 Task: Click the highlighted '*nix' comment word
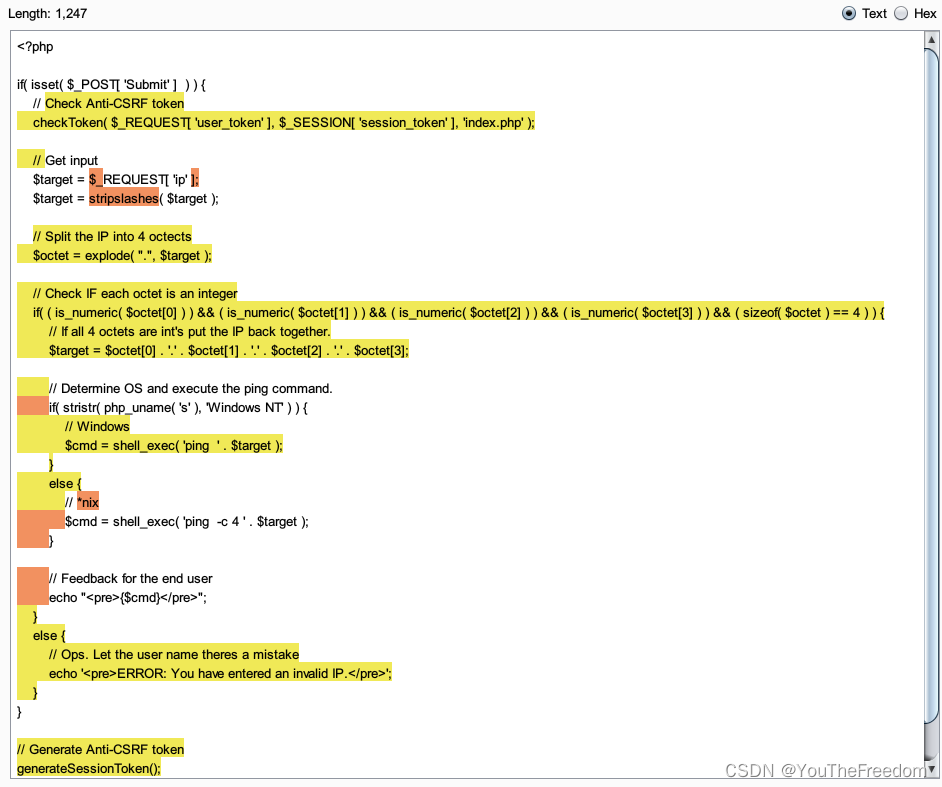pos(88,503)
